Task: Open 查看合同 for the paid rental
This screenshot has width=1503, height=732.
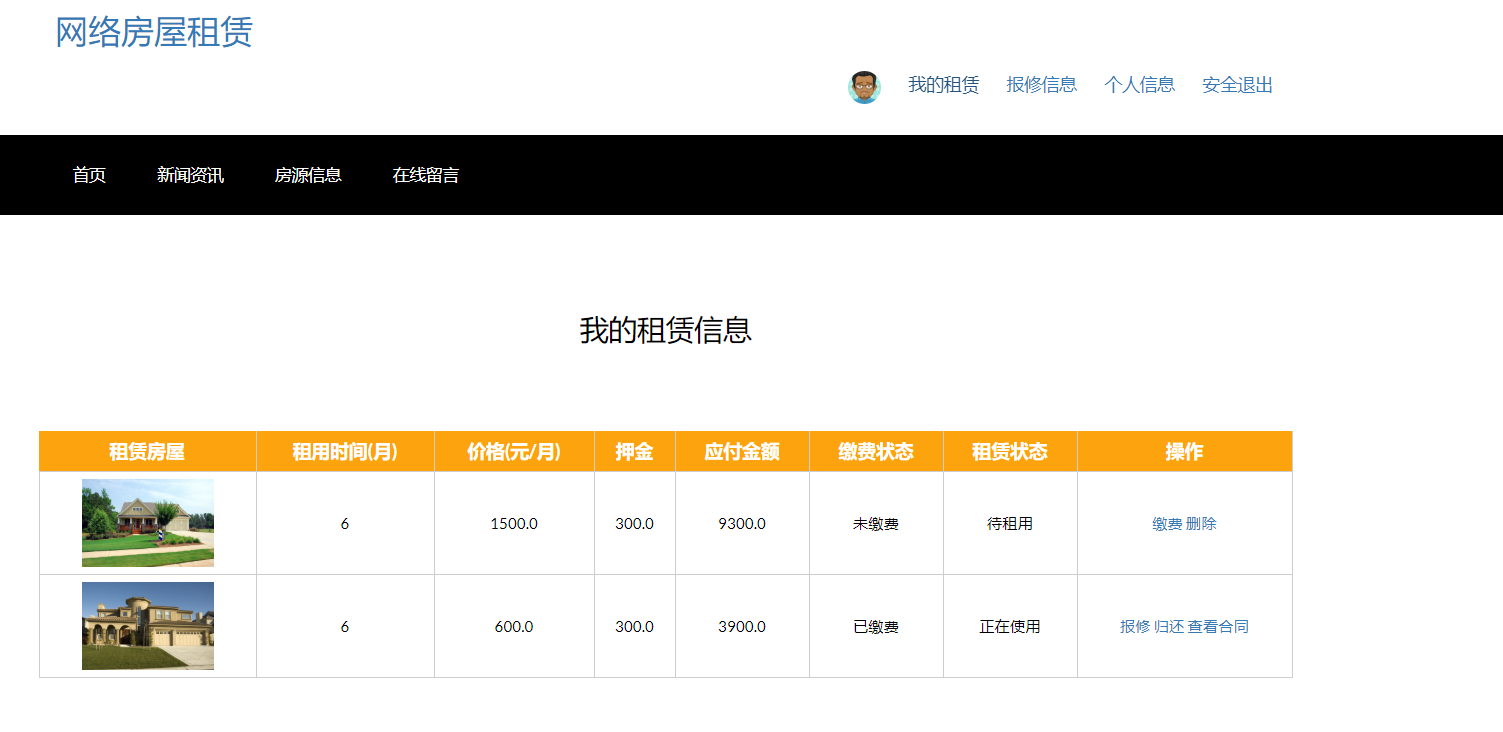Action: (x=1218, y=627)
